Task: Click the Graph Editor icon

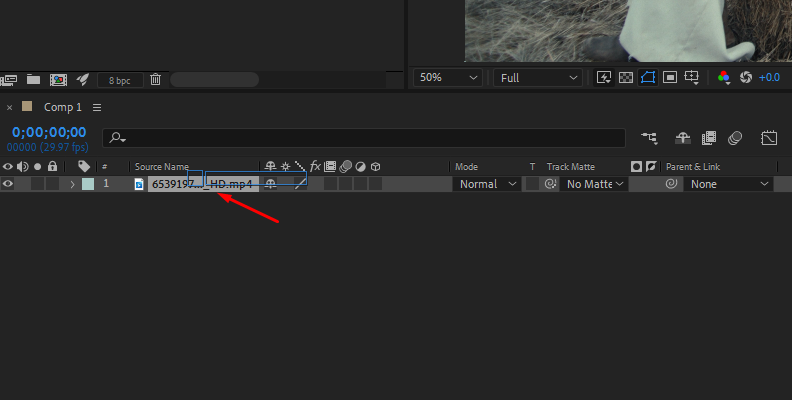Action: click(769, 138)
